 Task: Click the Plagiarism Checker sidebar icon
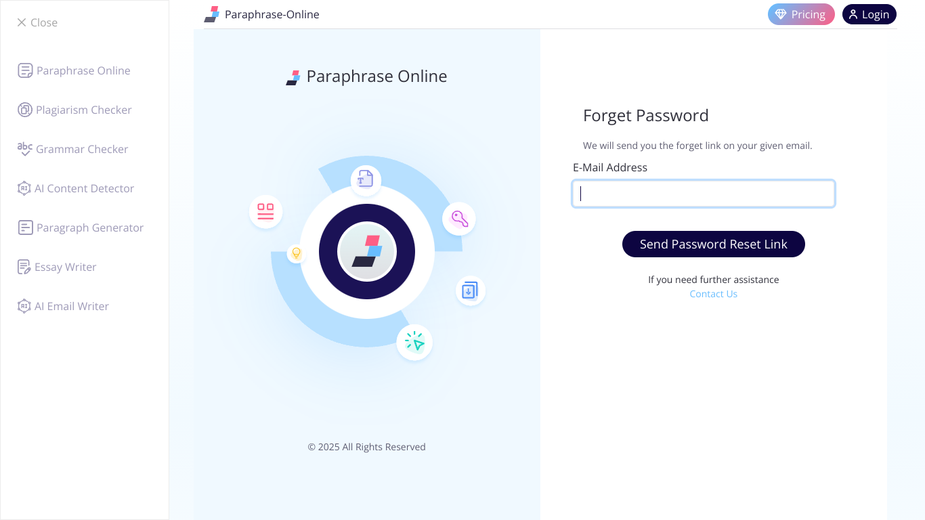click(25, 110)
